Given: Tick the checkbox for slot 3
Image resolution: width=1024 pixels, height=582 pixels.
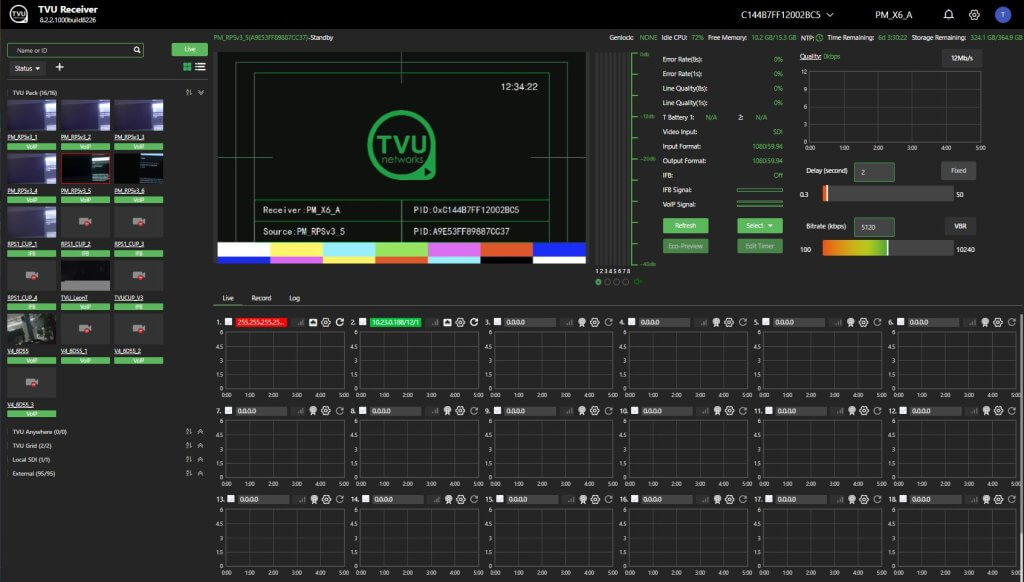Looking at the screenshot, I should pos(498,322).
